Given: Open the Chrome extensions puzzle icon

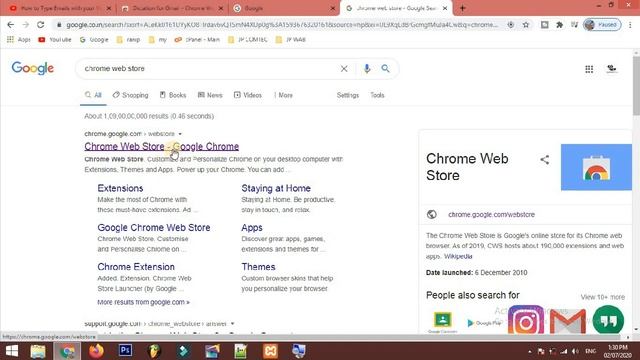Looking at the screenshot, I should pos(560,25).
